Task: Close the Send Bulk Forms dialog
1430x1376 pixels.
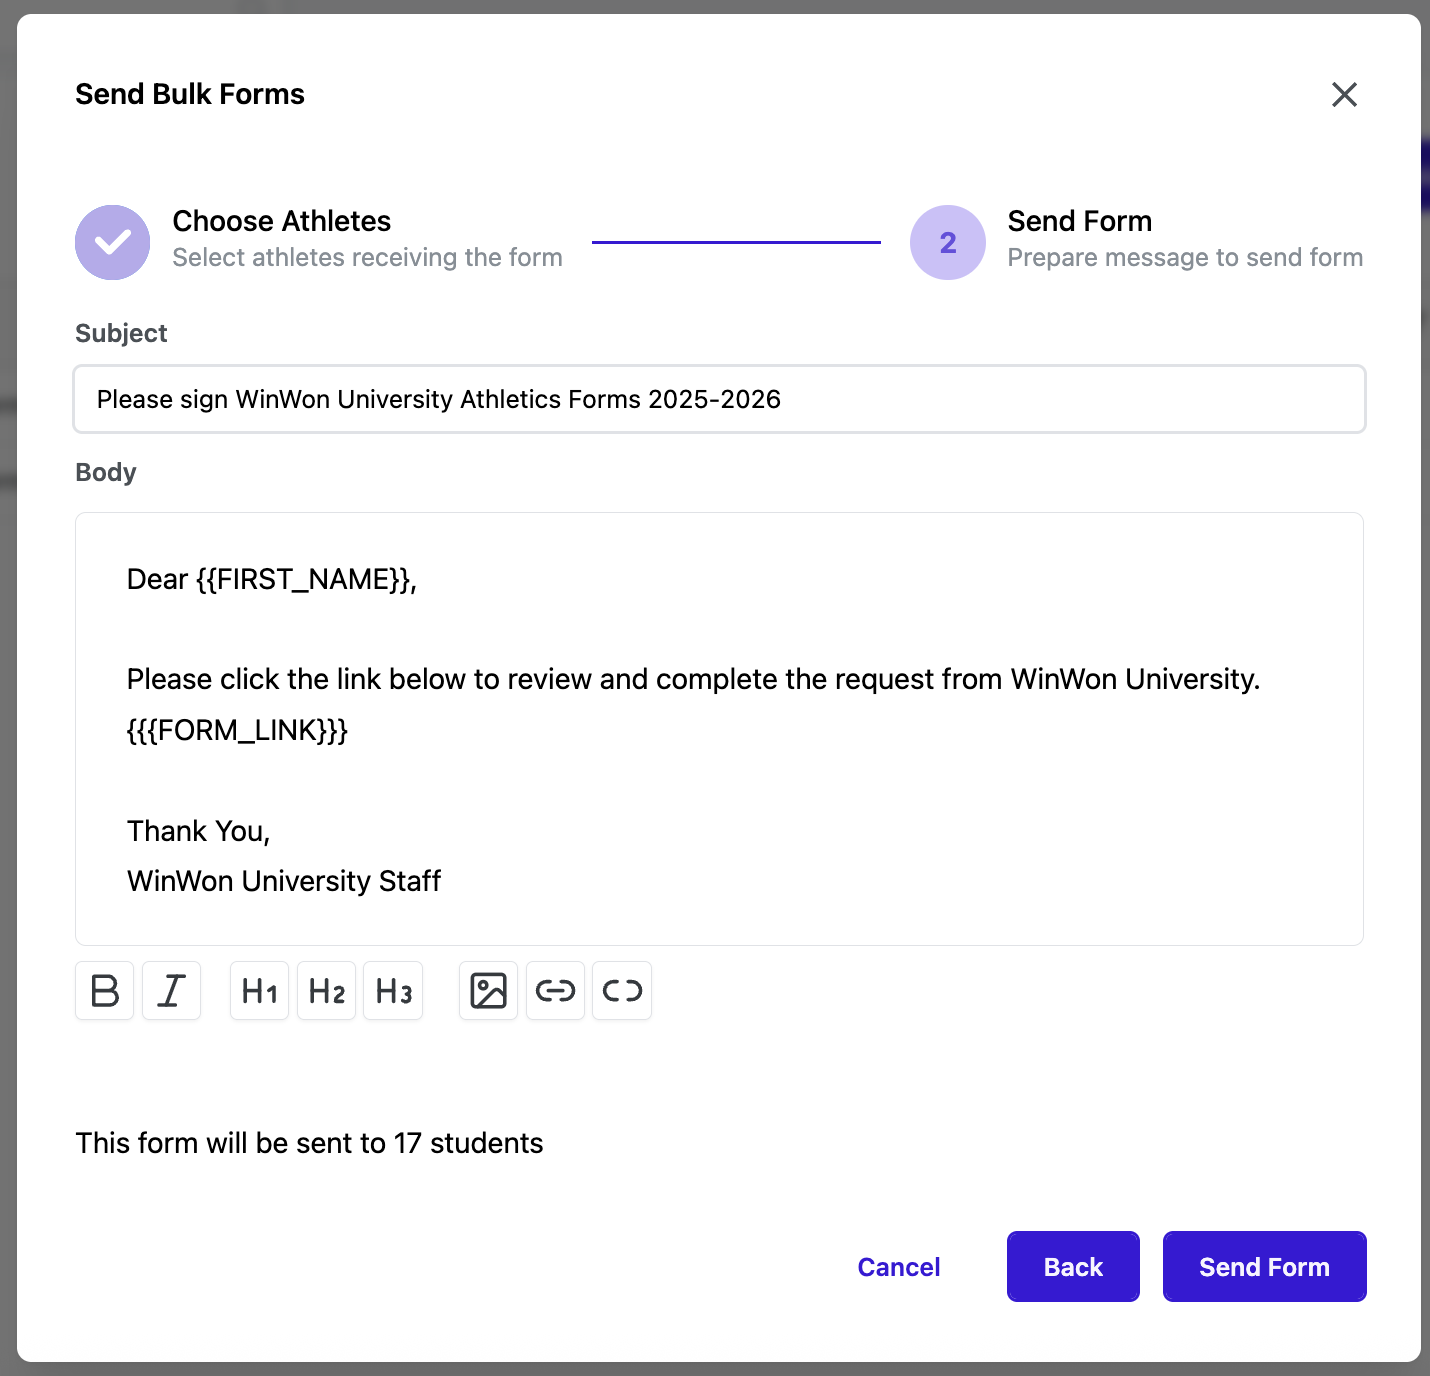Action: click(1344, 94)
